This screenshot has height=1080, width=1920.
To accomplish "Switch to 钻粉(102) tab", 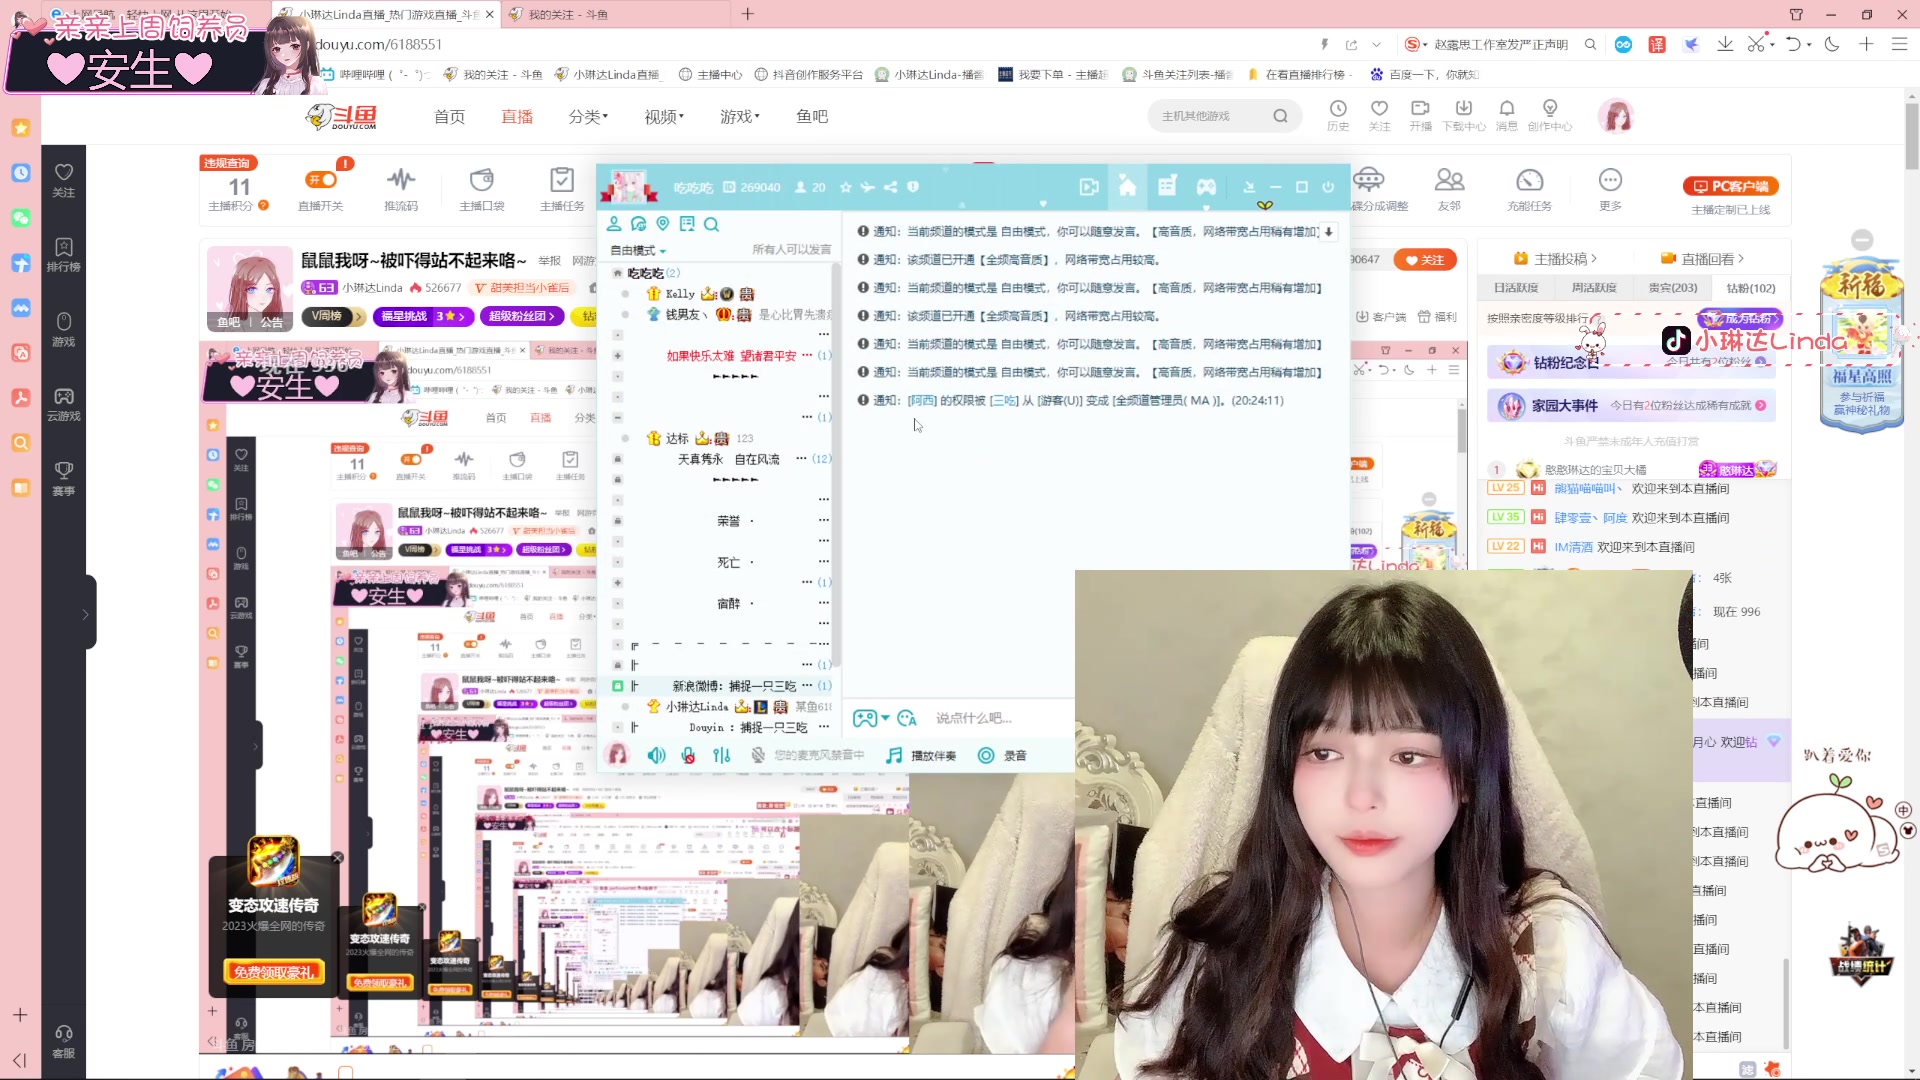I will pyautogui.click(x=1751, y=288).
